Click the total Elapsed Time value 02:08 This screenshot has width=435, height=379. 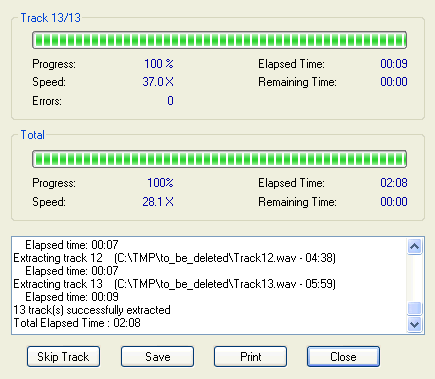point(394,183)
